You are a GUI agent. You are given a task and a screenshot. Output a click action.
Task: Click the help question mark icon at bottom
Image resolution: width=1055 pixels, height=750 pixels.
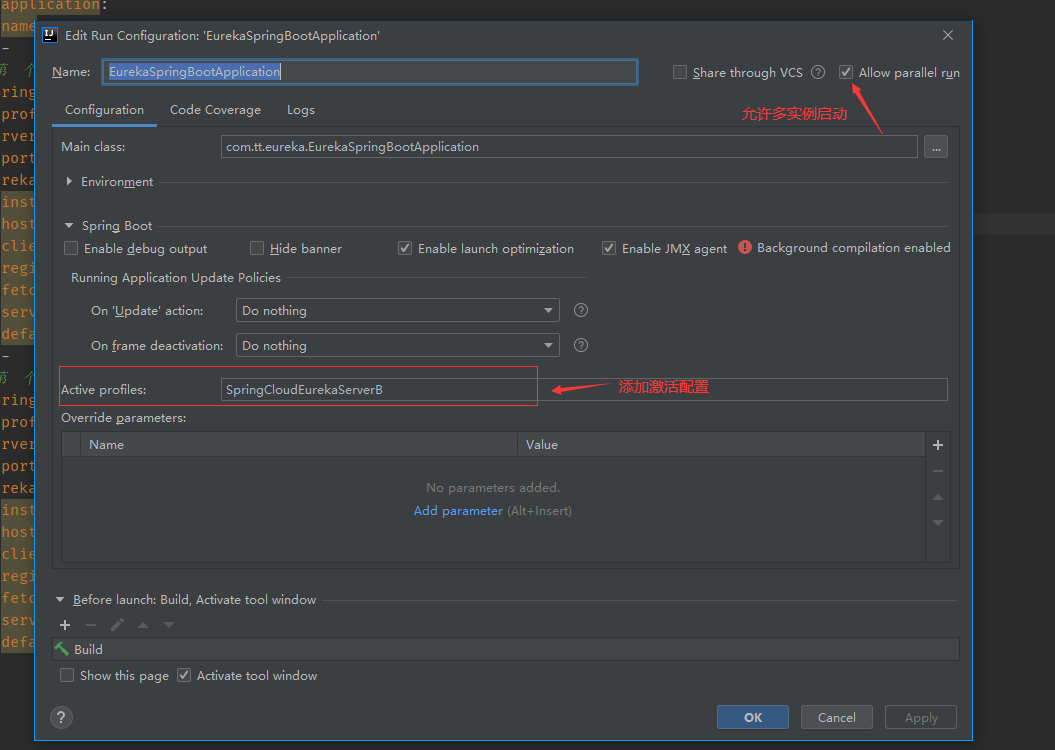point(62,717)
